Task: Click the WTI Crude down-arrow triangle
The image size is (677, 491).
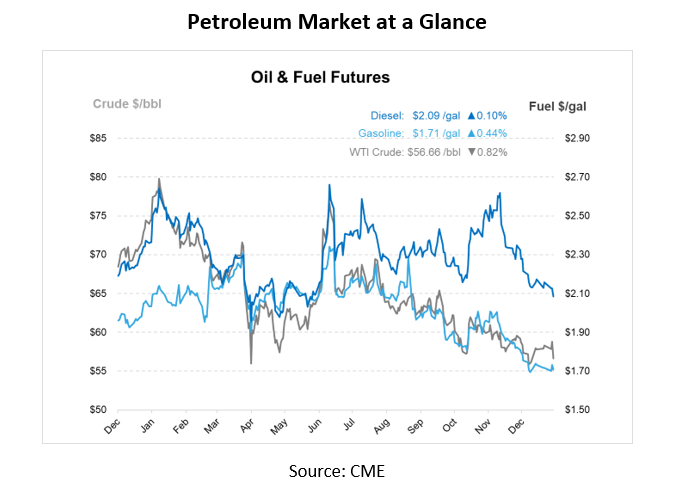Action: click(471, 152)
